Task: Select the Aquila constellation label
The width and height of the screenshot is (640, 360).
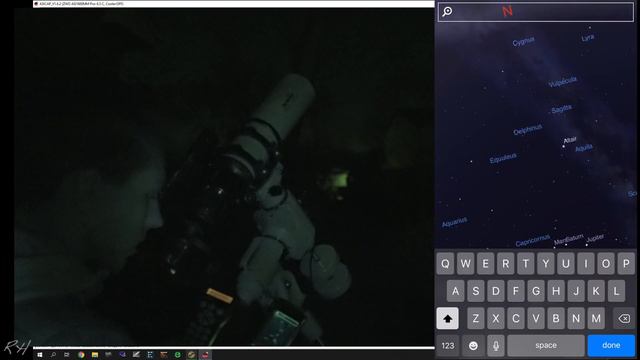Action: pyautogui.click(x=584, y=148)
